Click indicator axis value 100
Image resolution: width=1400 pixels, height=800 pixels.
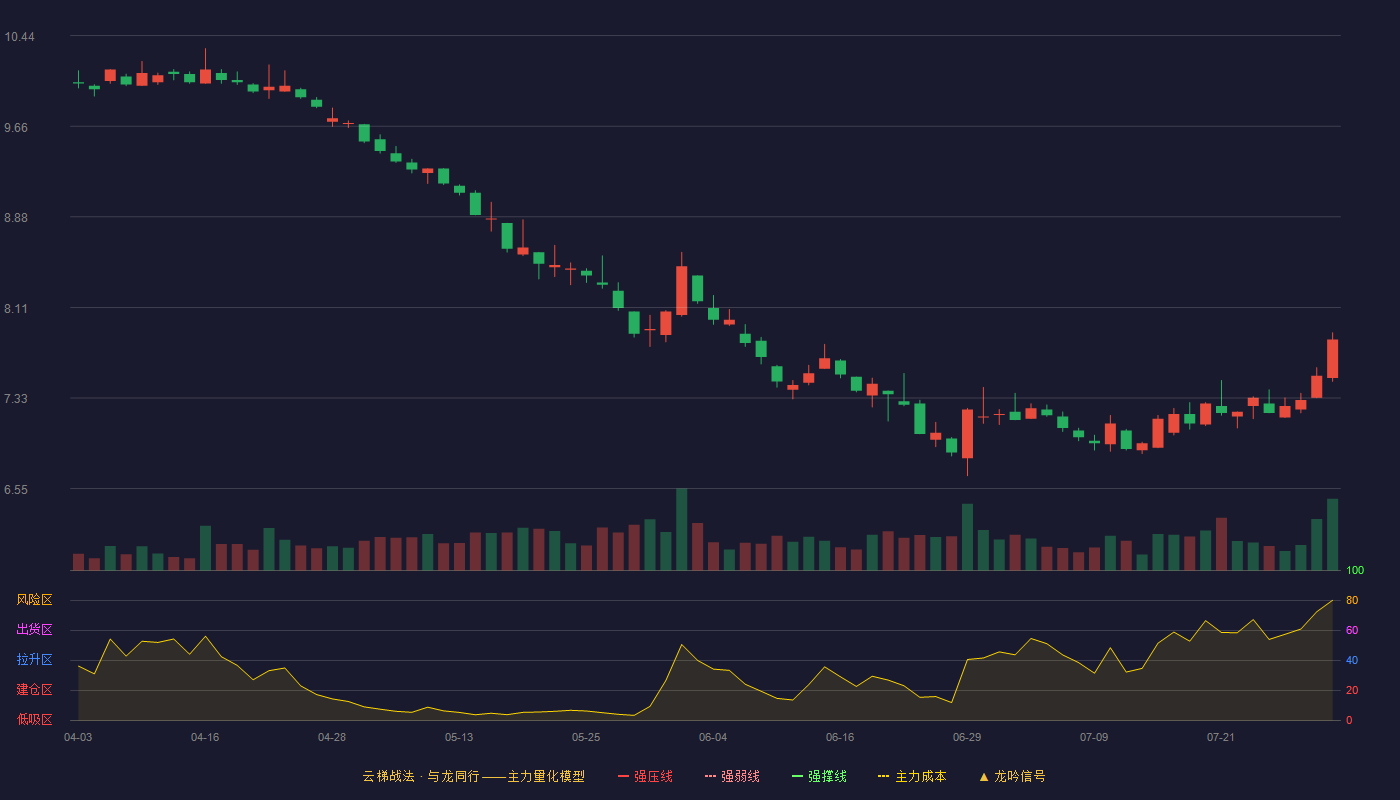point(1355,570)
